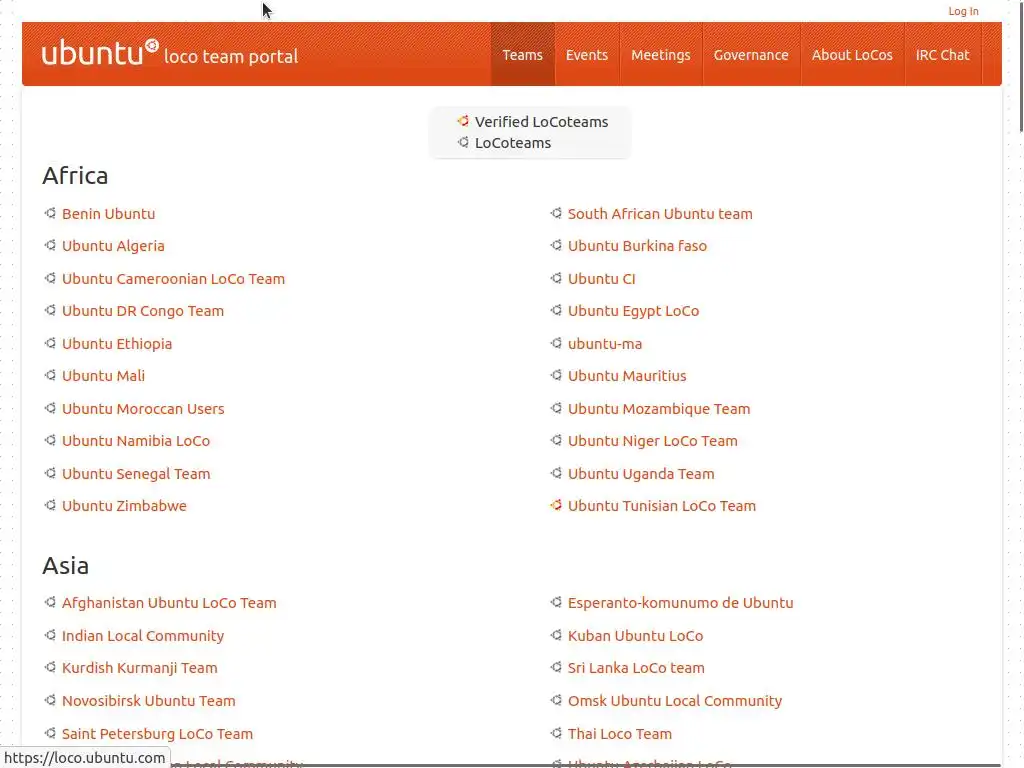Open the Ubuntu Algeria team page
Image resolution: width=1024 pixels, height=768 pixels.
coord(113,246)
